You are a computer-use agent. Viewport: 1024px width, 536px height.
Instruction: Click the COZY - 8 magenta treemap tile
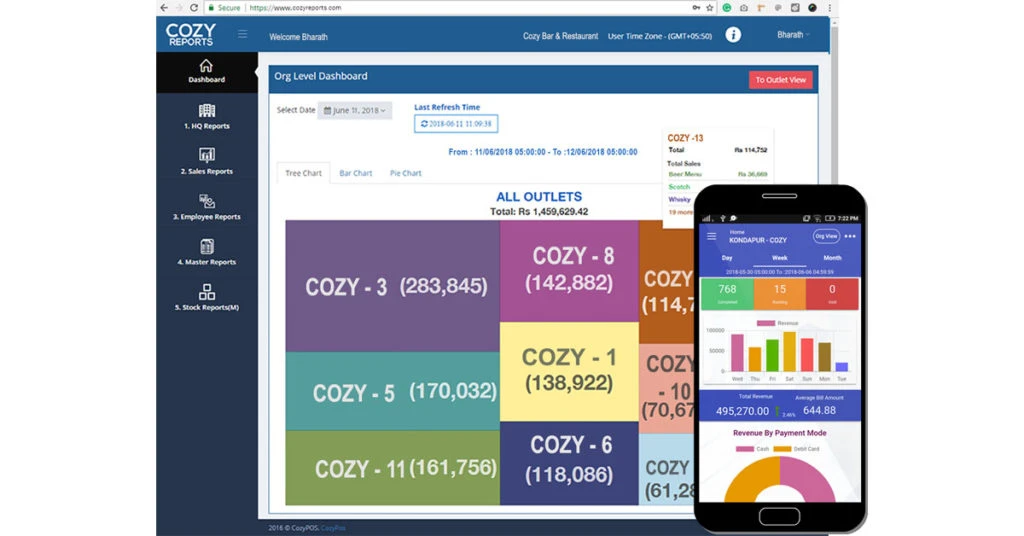pyautogui.click(x=569, y=271)
